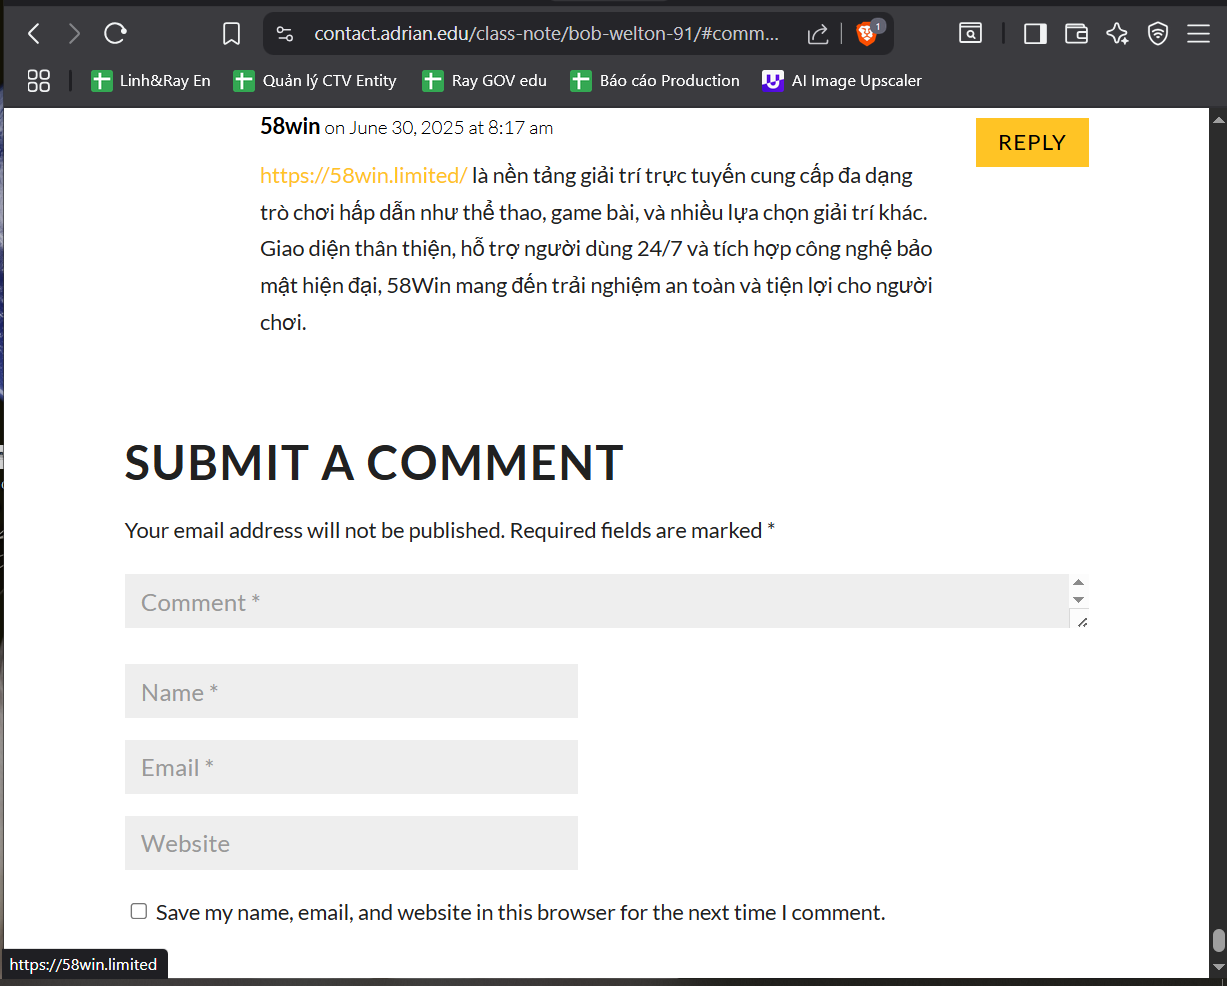Open Brave VPN icon
The height and width of the screenshot is (986, 1227).
pyautogui.click(x=1158, y=34)
